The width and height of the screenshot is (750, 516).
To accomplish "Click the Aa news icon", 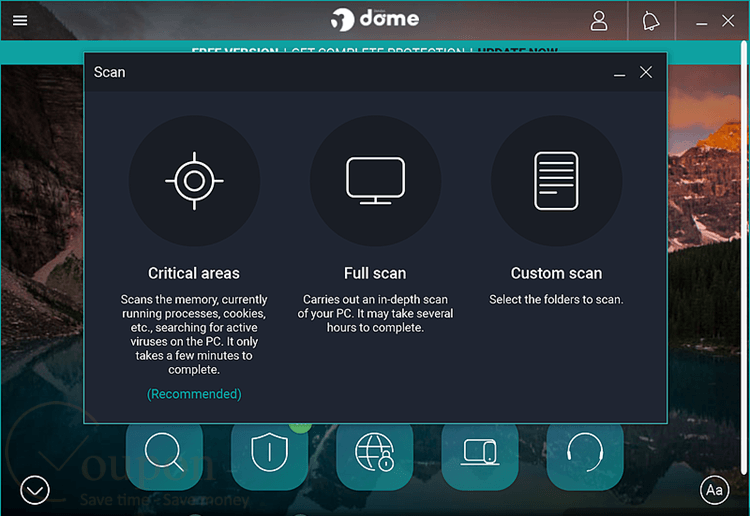I will (x=715, y=490).
